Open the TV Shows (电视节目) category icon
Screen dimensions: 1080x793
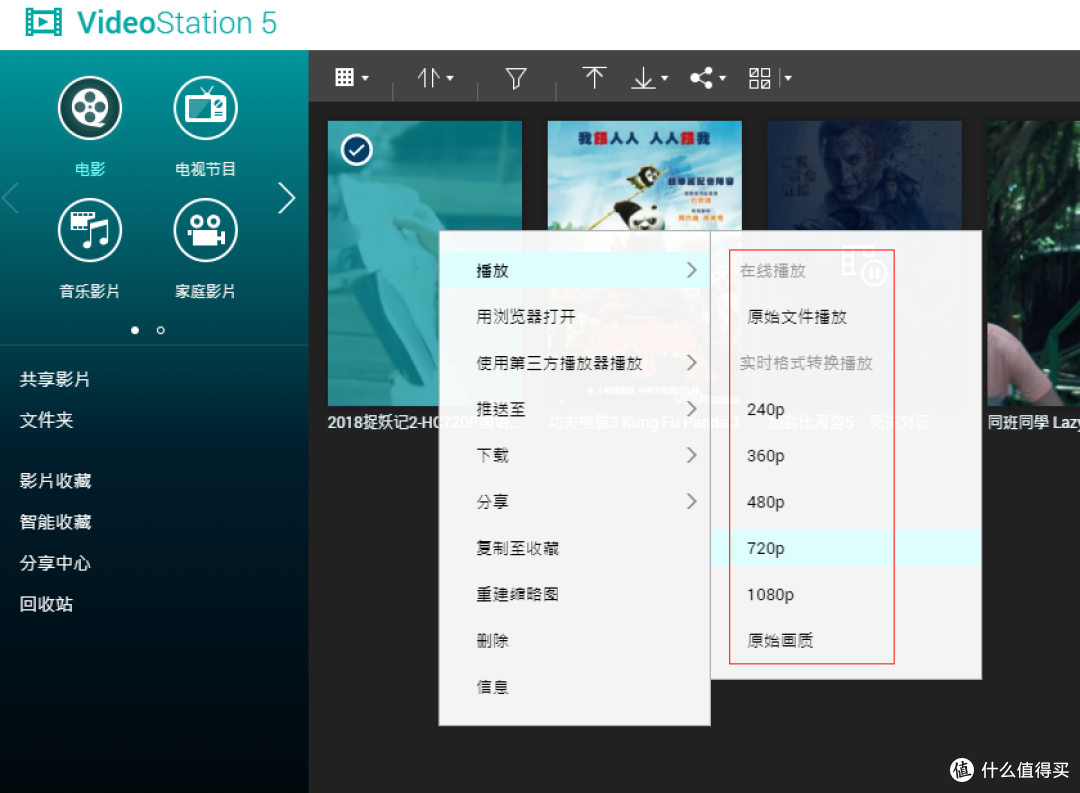click(x=205, y=108)
